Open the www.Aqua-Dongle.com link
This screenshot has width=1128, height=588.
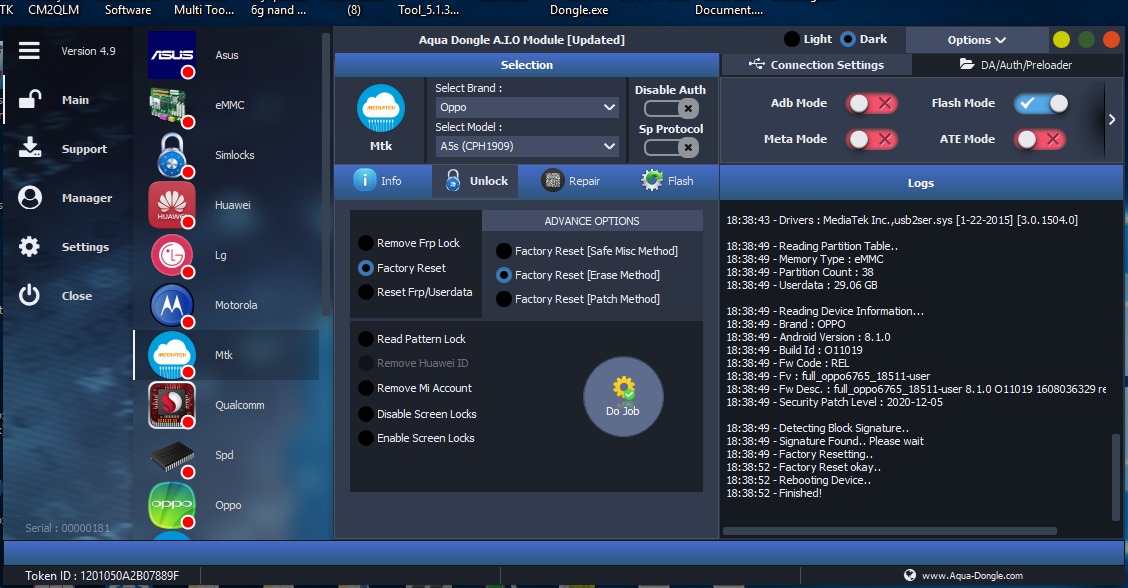(972, 576)
